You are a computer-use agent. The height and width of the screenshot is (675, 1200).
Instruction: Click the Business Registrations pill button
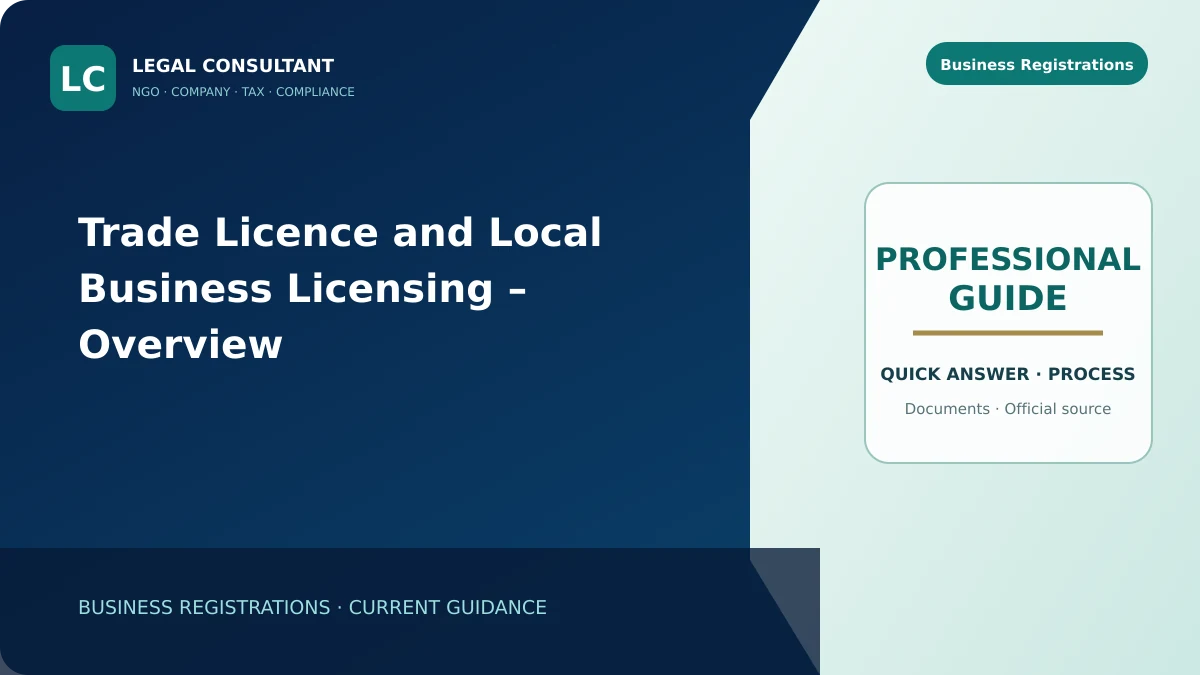point(1037,64)
